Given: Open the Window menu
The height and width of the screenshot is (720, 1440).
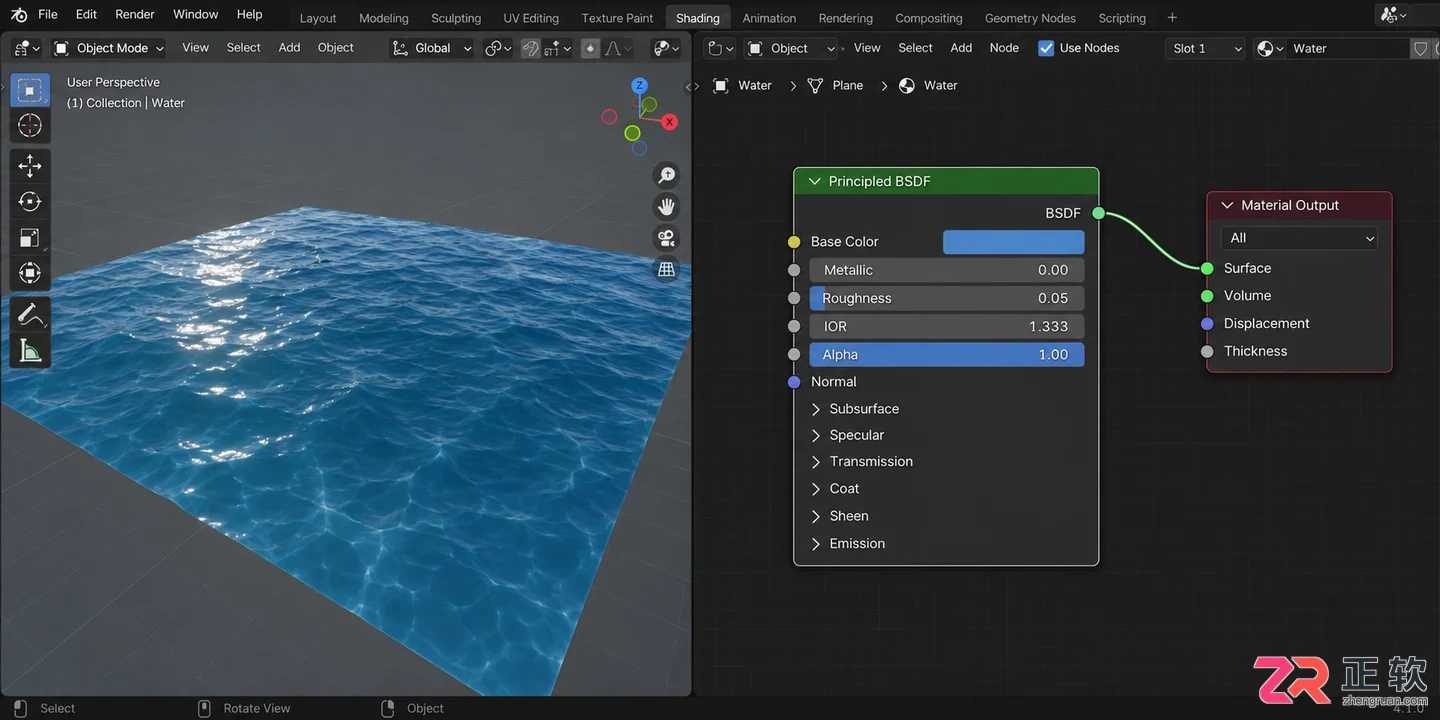Looking at the screenshot, I should pyautogui.click(x=196, y=14).
